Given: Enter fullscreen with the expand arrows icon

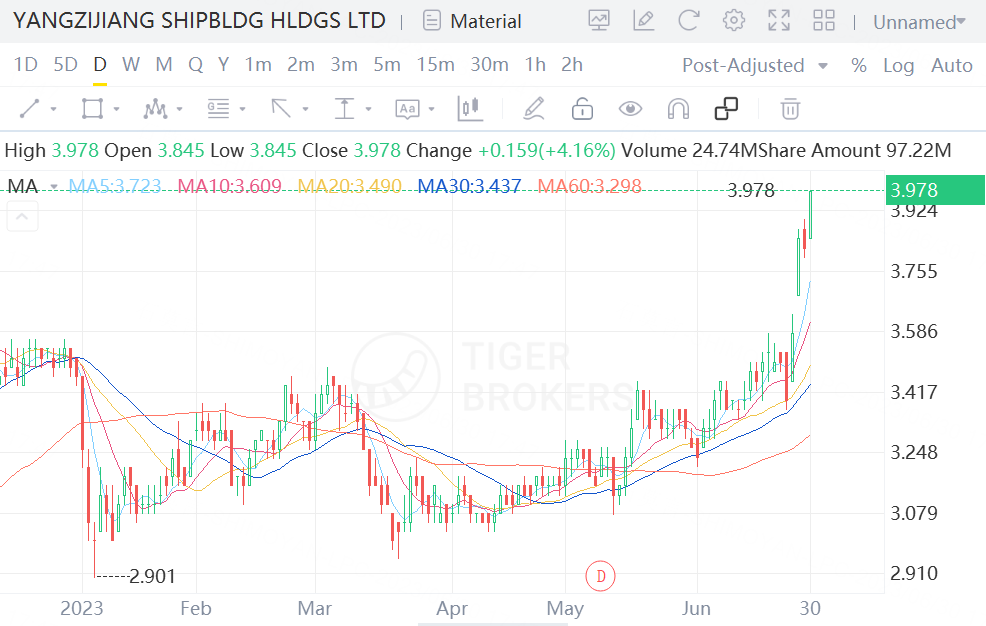Looking at the screenshot, I should (779, 21).
